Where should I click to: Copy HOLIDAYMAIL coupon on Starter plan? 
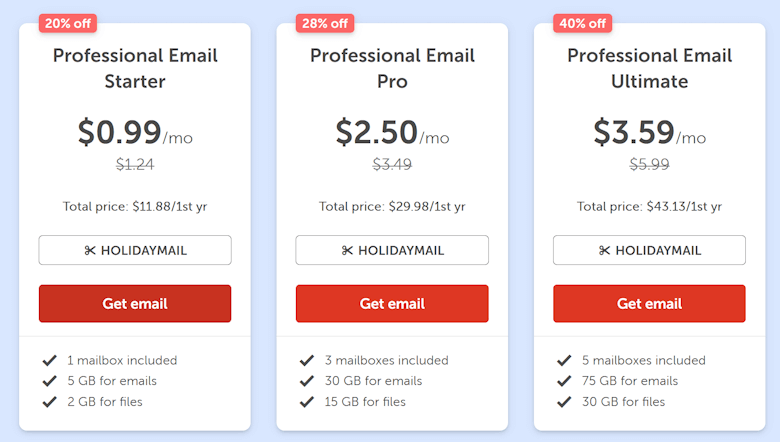pos(135,250)
